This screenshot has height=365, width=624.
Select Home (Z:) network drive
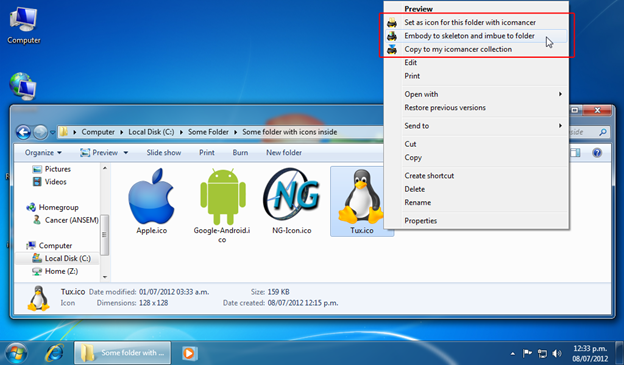tap(55, 271)
